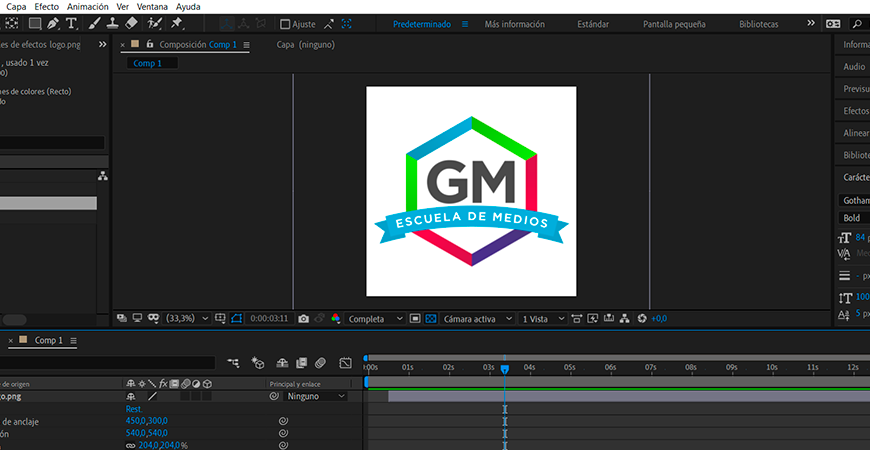Enable frame blending for all layers
The image size is (870, 450).
click(301, 363)
